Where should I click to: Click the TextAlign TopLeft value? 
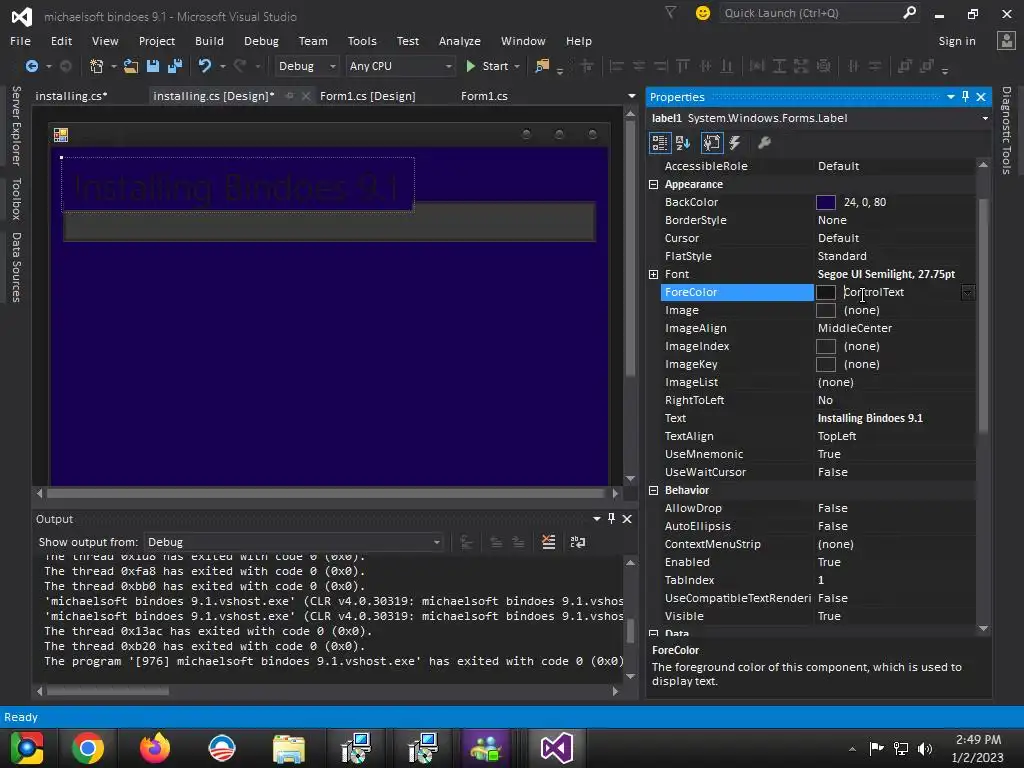point(837,436)
